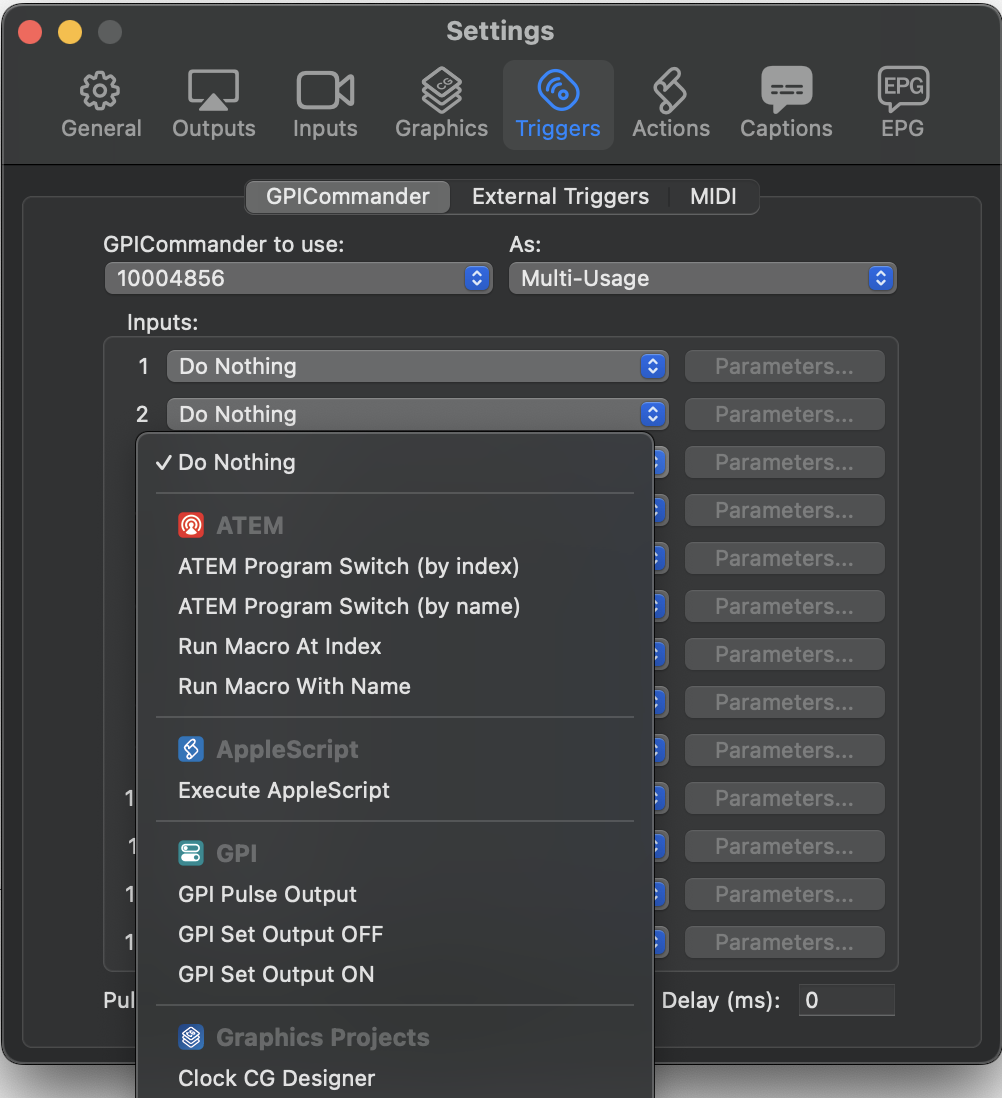Choose checked Do Nothing menu item
Viewport: 1002px width, 1098px height.
[395, 463]
